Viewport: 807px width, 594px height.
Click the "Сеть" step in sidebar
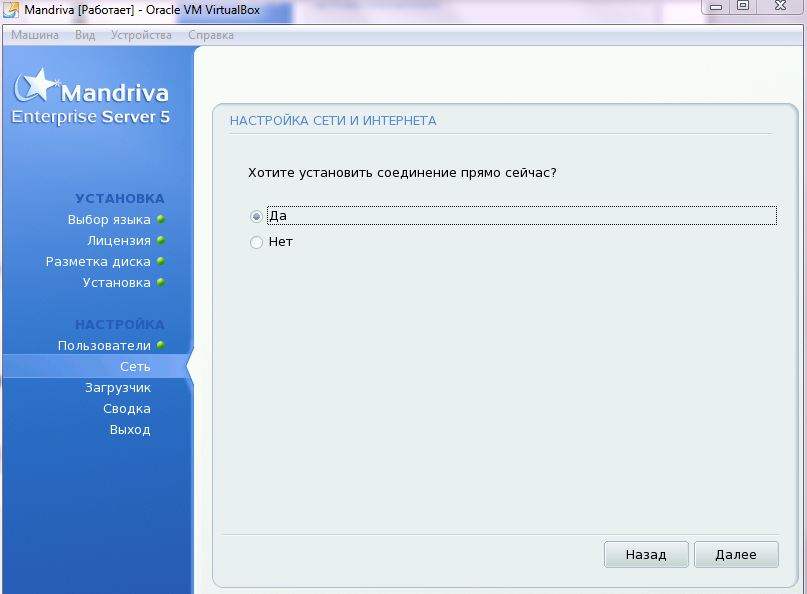coord(135,366)
